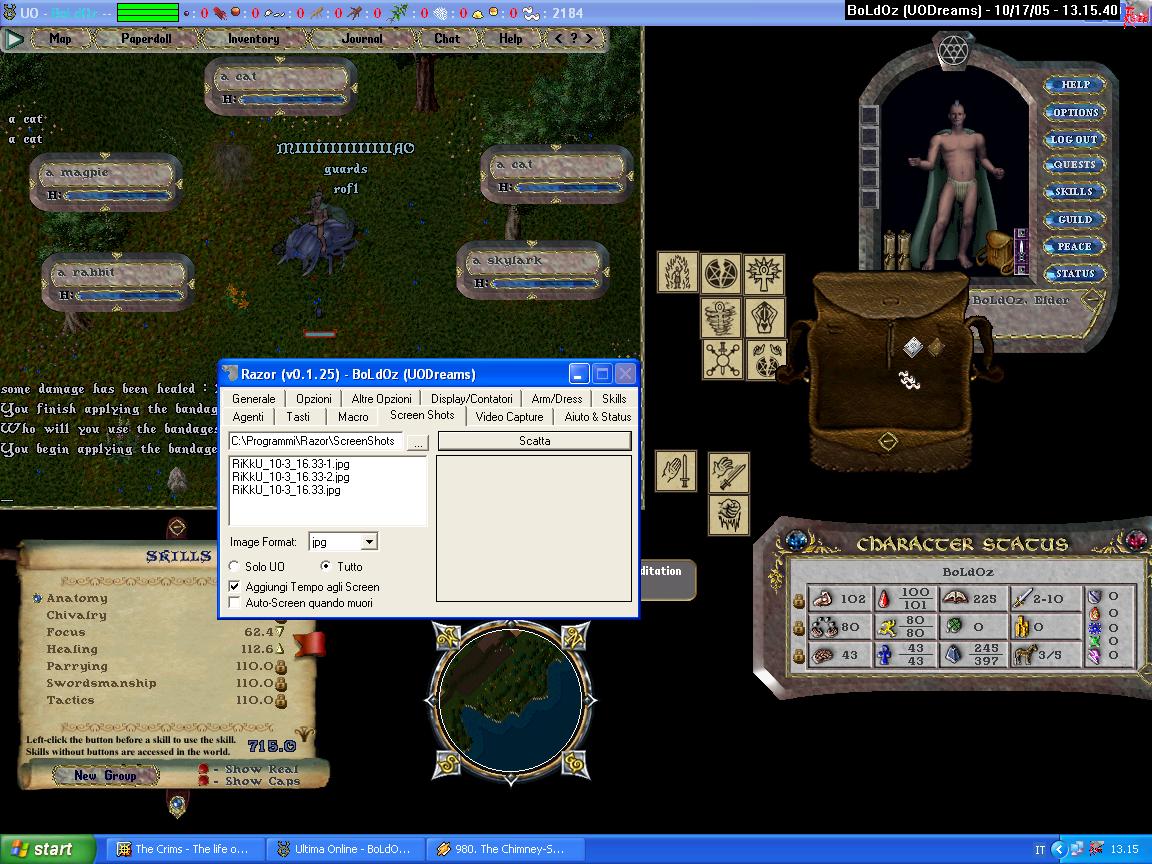This screenshot has height=864, width=1152.
Task: Click the health bar of a rabbit
Action: [130, 295]
